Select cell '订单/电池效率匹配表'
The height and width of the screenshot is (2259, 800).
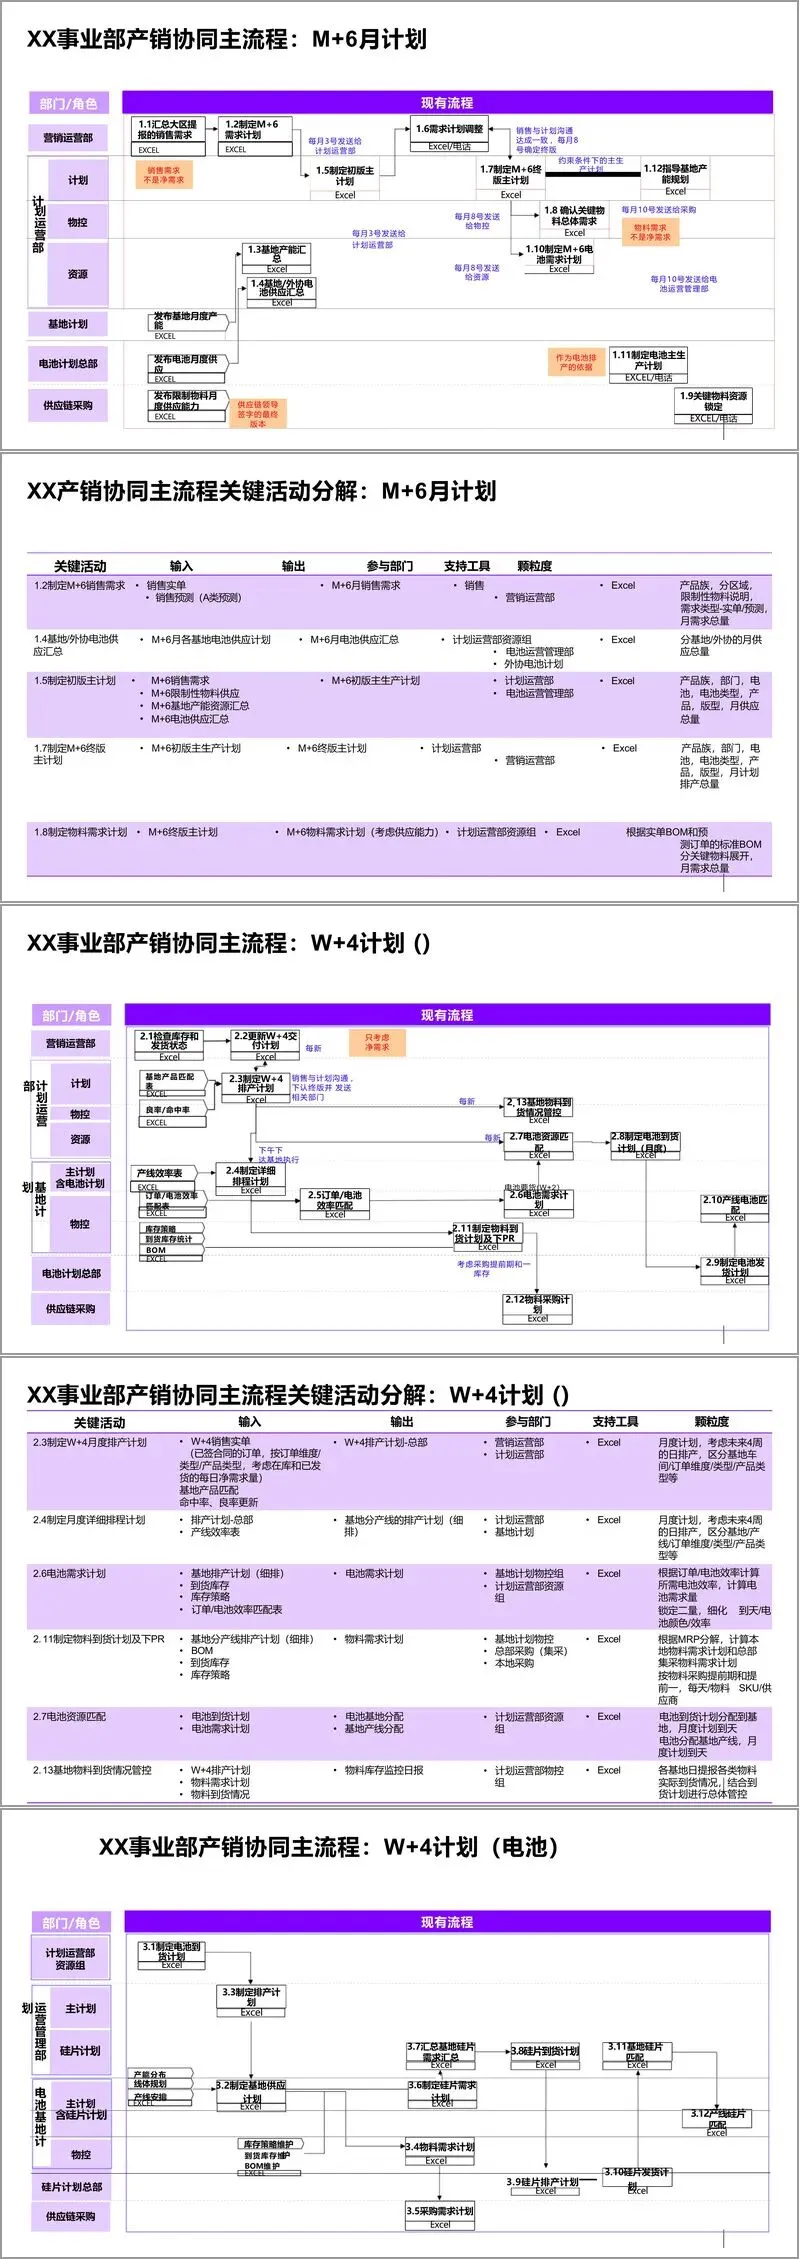pyautogui.click(x=236, y=1610)
